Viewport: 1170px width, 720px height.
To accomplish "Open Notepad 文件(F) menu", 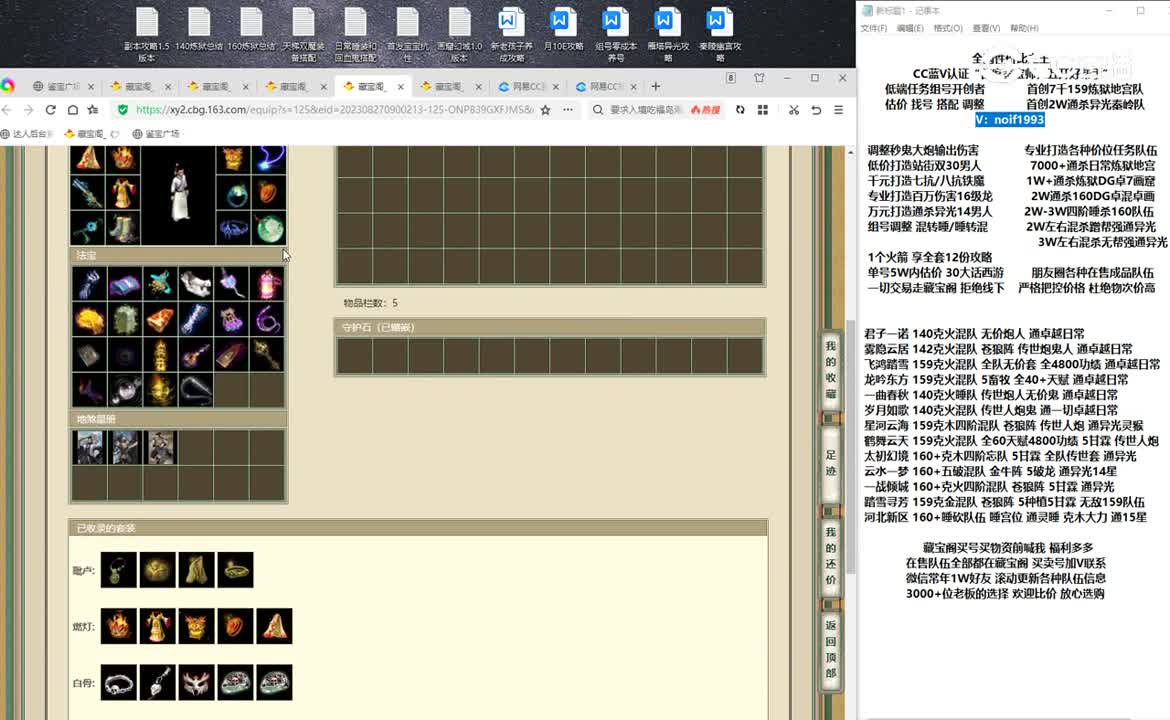I will pyautogui.click(x=874, y=28).
